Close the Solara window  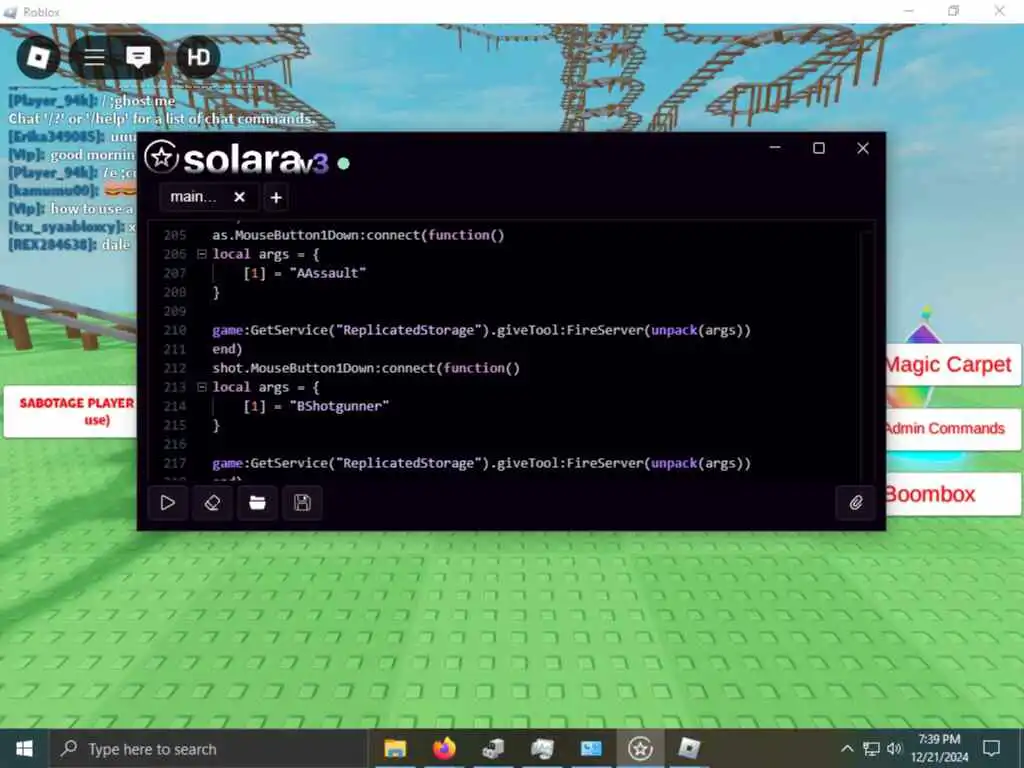(863, 148)
